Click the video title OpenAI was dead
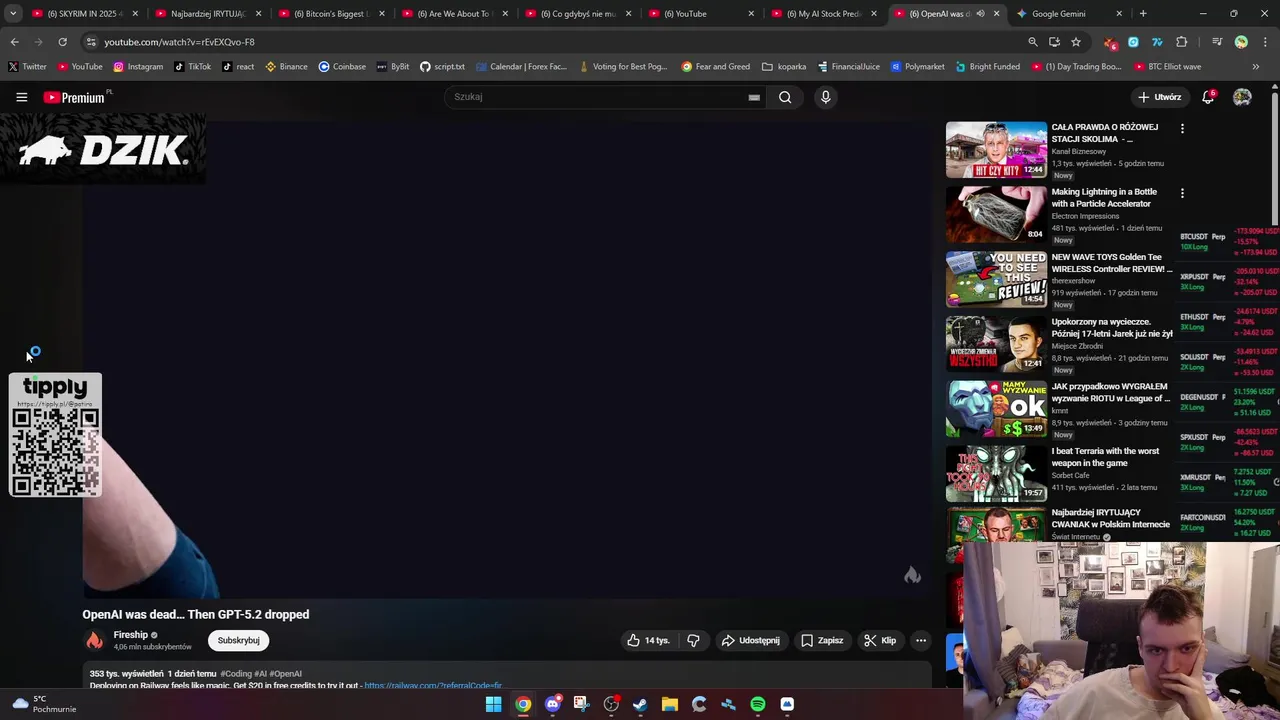1280x720 pixels. pyautogui.click(x=195, y=614)
